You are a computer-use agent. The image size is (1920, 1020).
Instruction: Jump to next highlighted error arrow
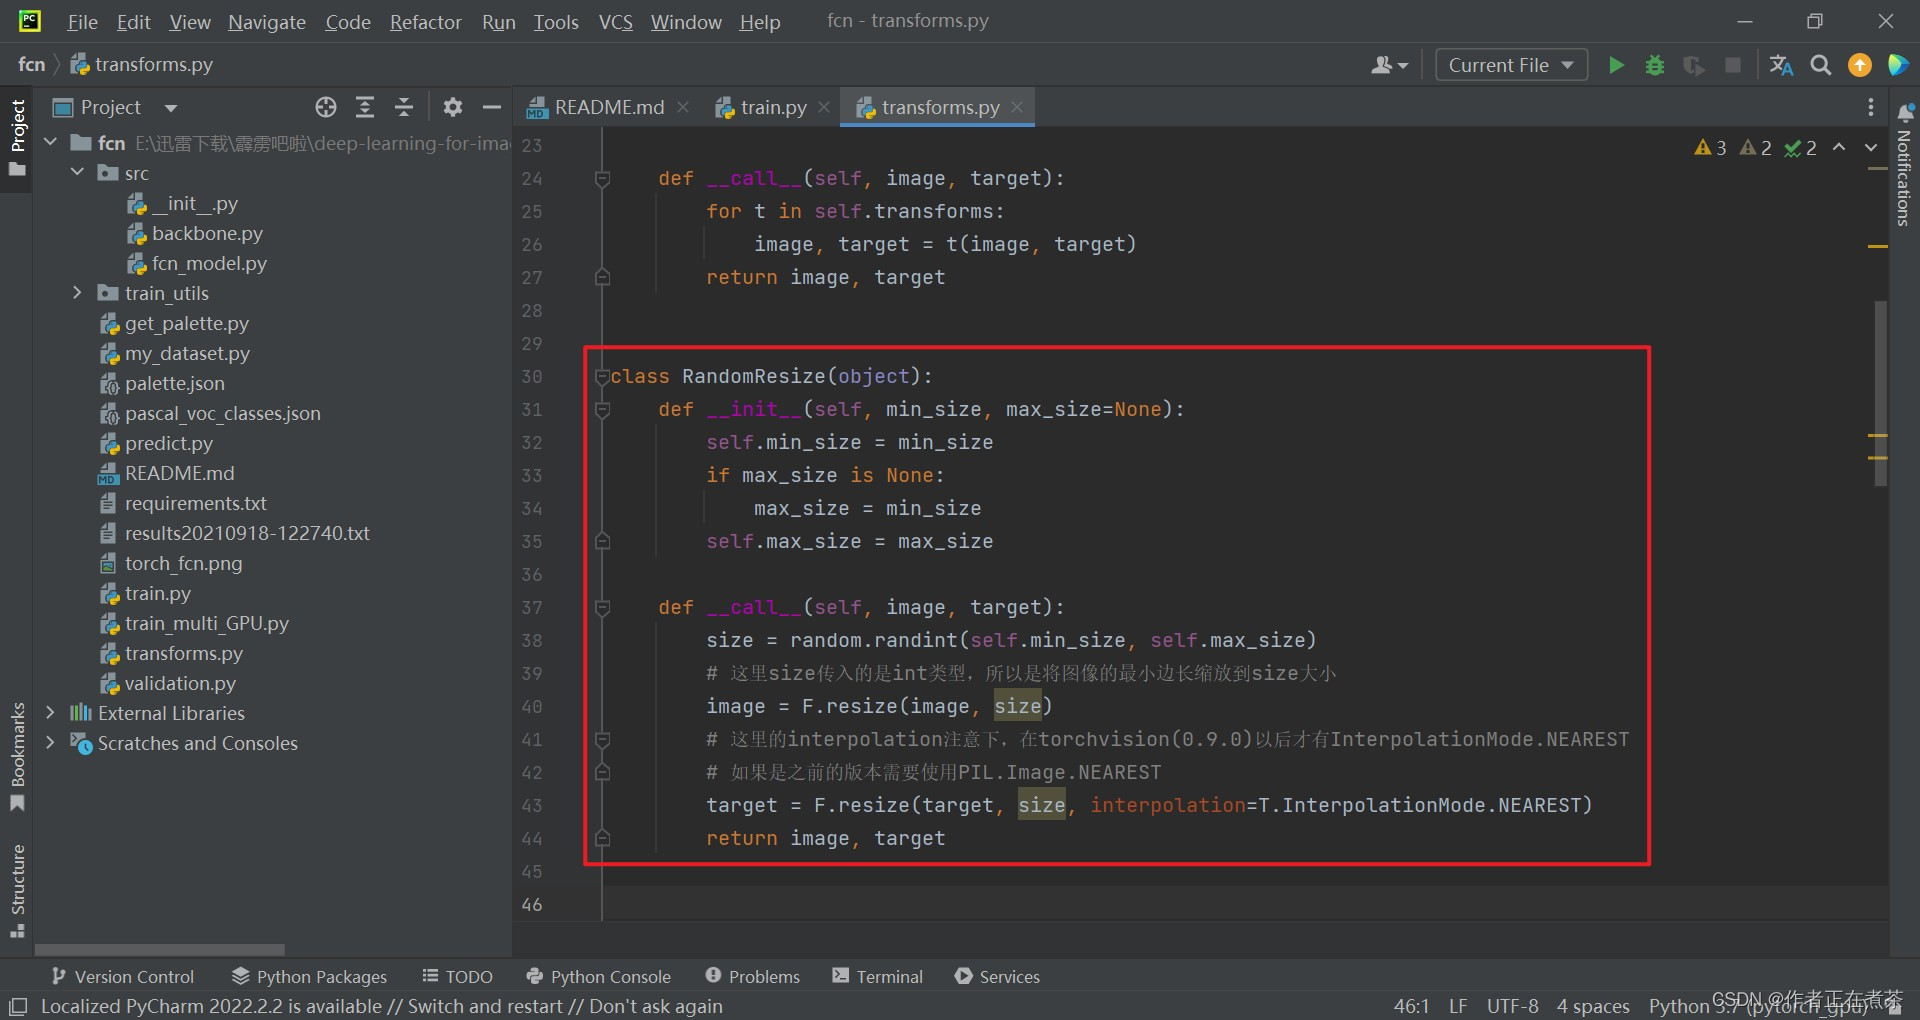click(x=1871, y=147)
